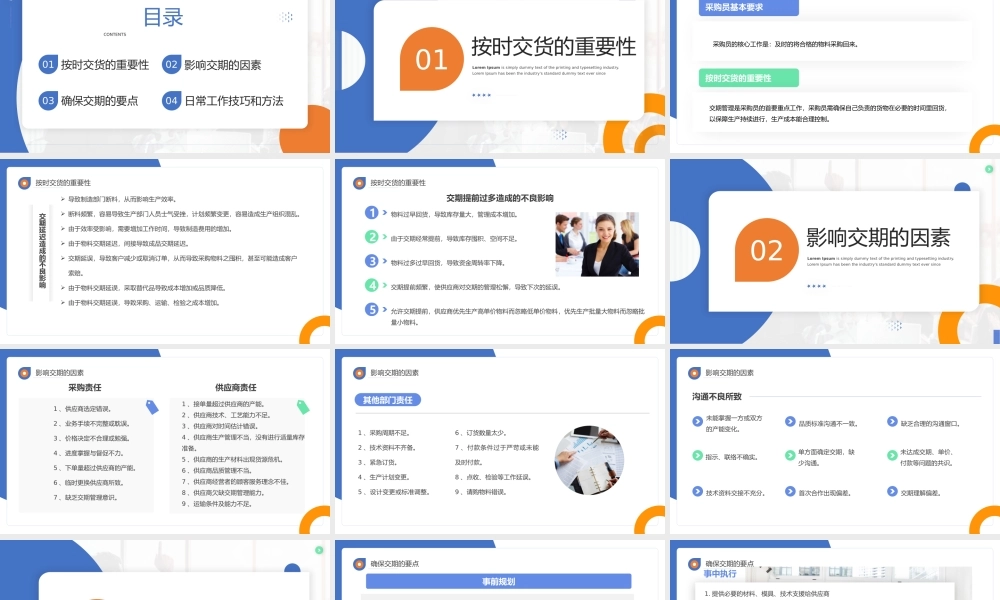Click the blue 02 badge beside 影响交期的因素 in contents
This screenshot has width=1000, height=600.
click(172, 64)
